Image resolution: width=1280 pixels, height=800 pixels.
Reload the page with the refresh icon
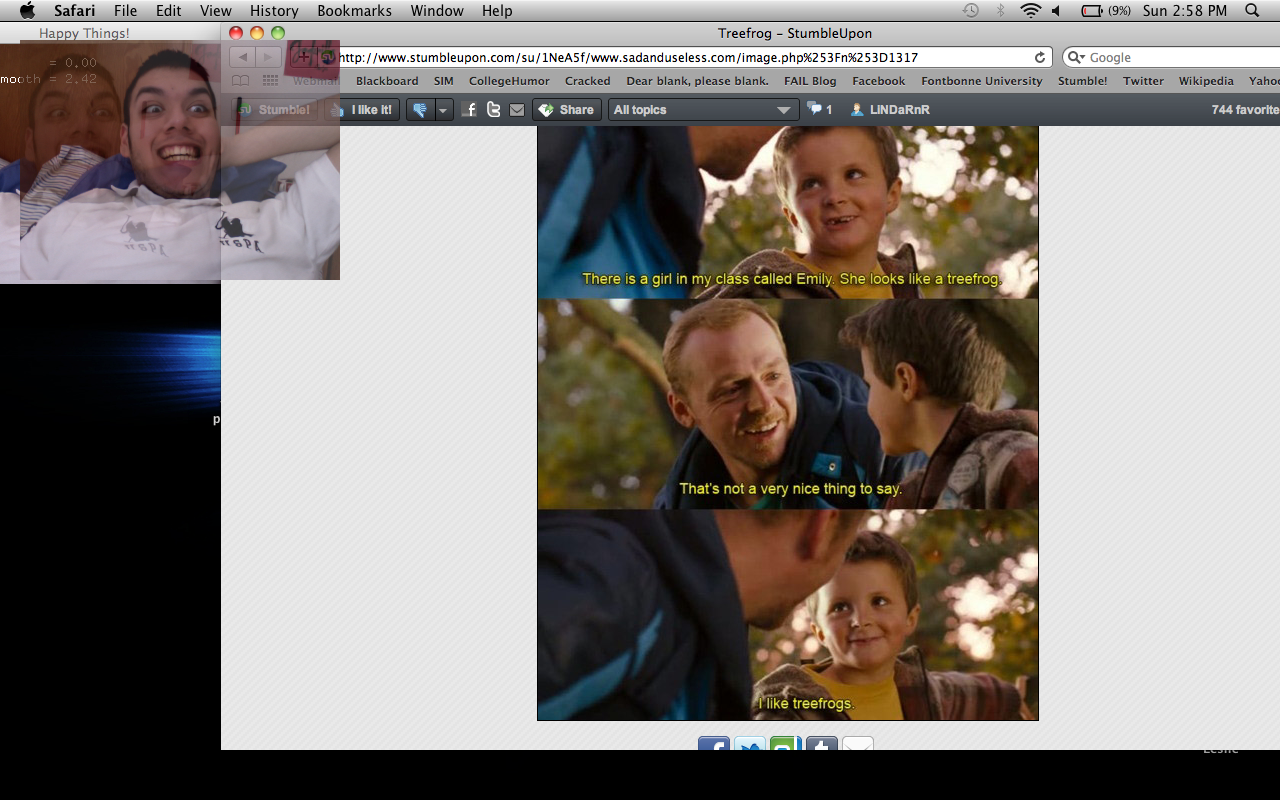tap(1040, 58)
